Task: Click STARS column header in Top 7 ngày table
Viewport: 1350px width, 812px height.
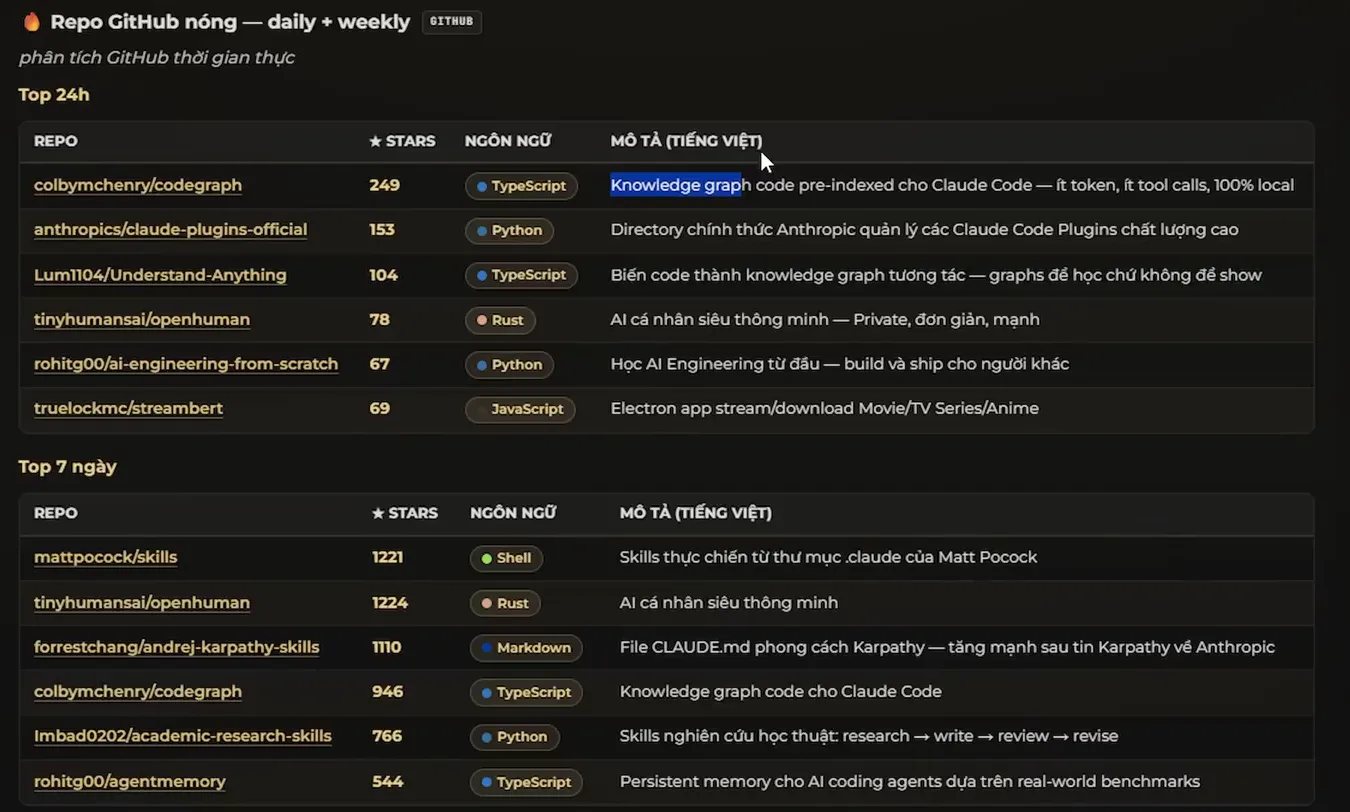Action: click(x=405, y=513)
